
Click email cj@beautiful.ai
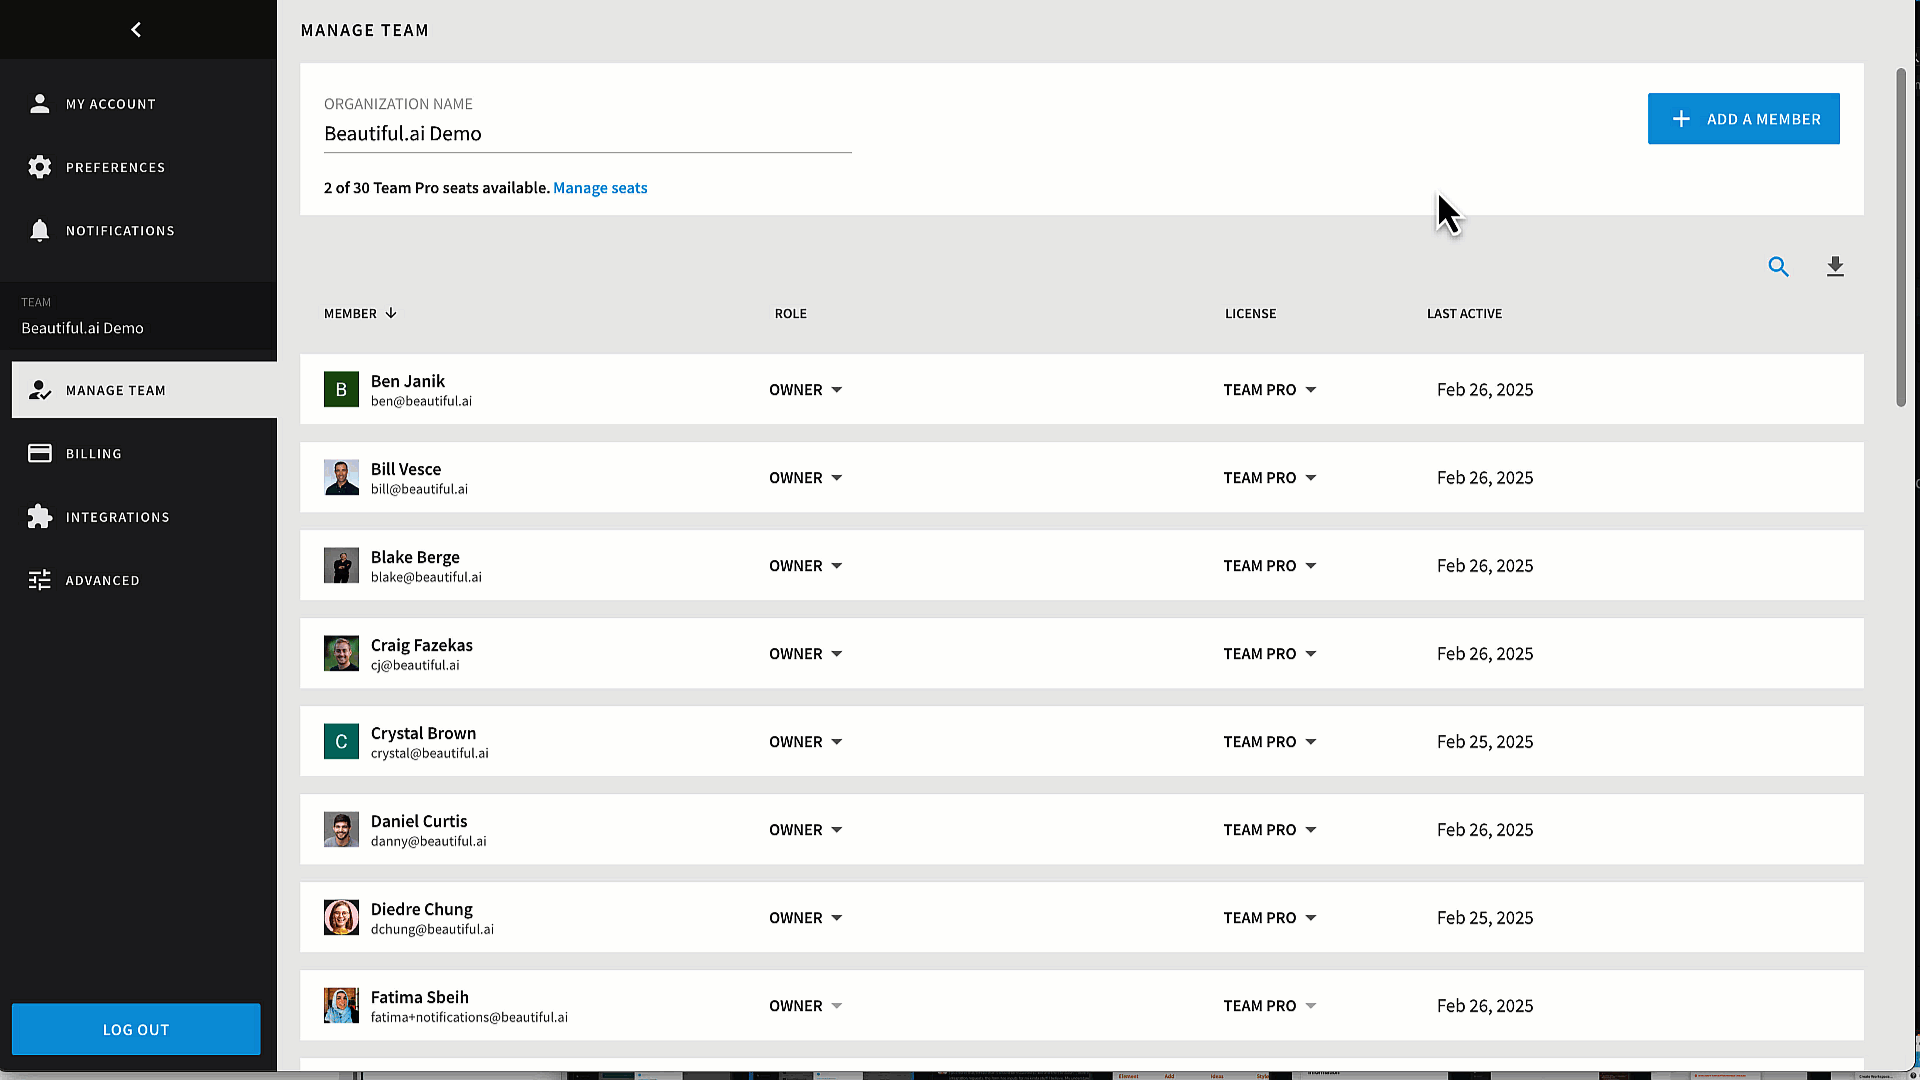coord(415,665)
